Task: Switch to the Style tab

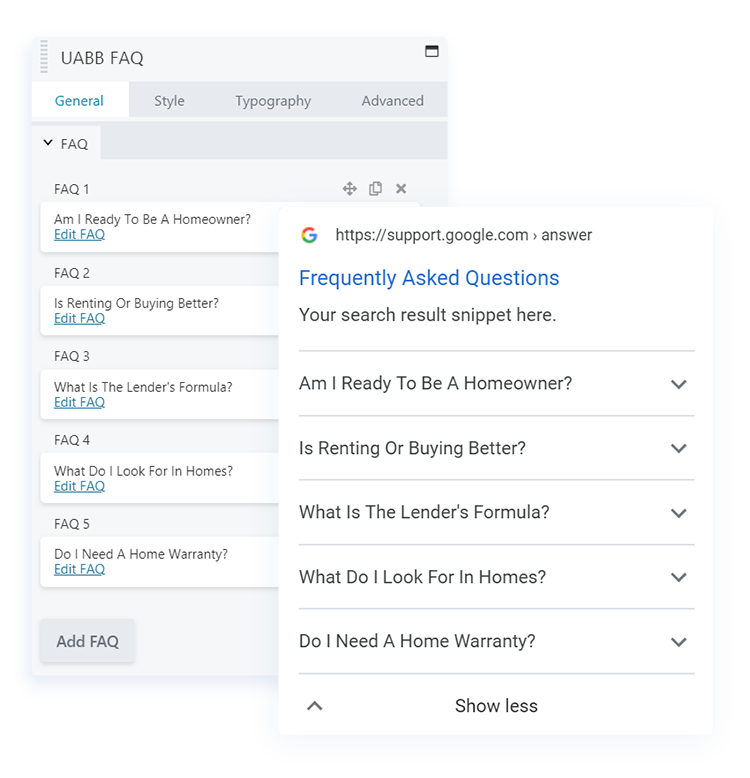Action: 169,100
